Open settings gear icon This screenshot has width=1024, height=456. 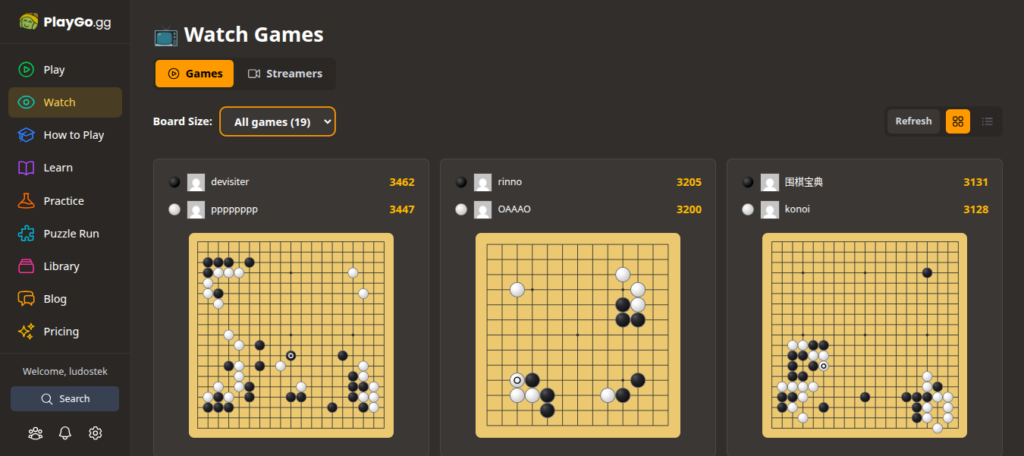point(95,433)
